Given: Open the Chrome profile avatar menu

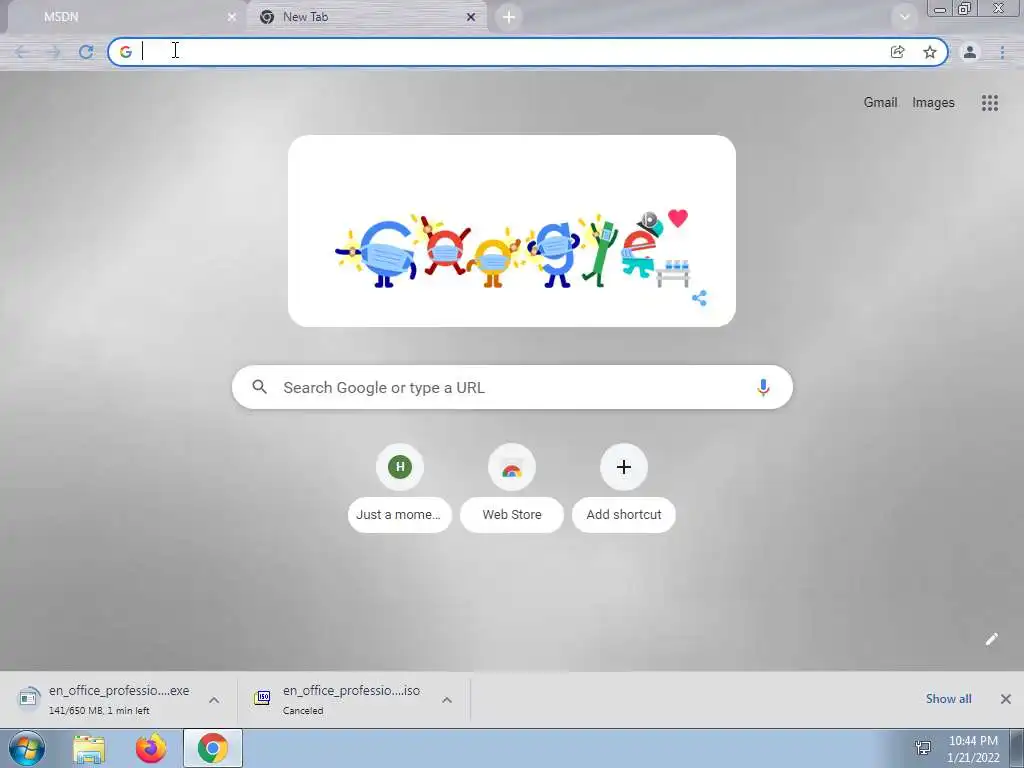Looking at the screenshot, I should [970, 52].
